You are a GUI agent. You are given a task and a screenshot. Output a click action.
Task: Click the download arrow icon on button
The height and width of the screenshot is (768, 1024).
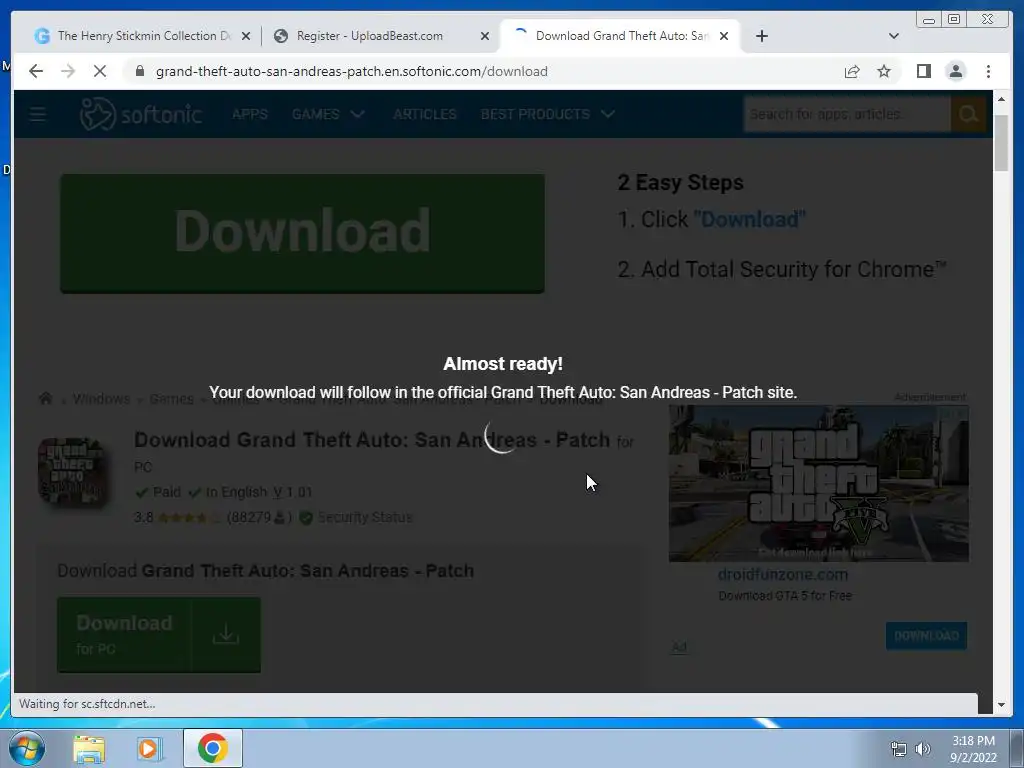226,634
